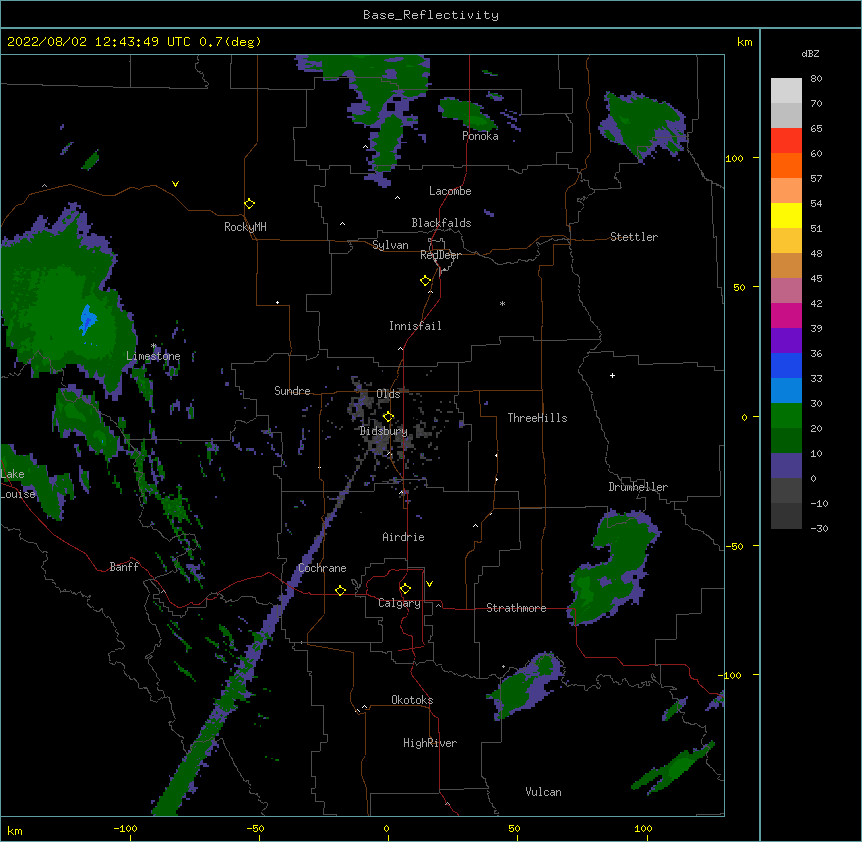
Task: Click the Didsbury town label
Action: pyautogui.click(x=384, y=431)
